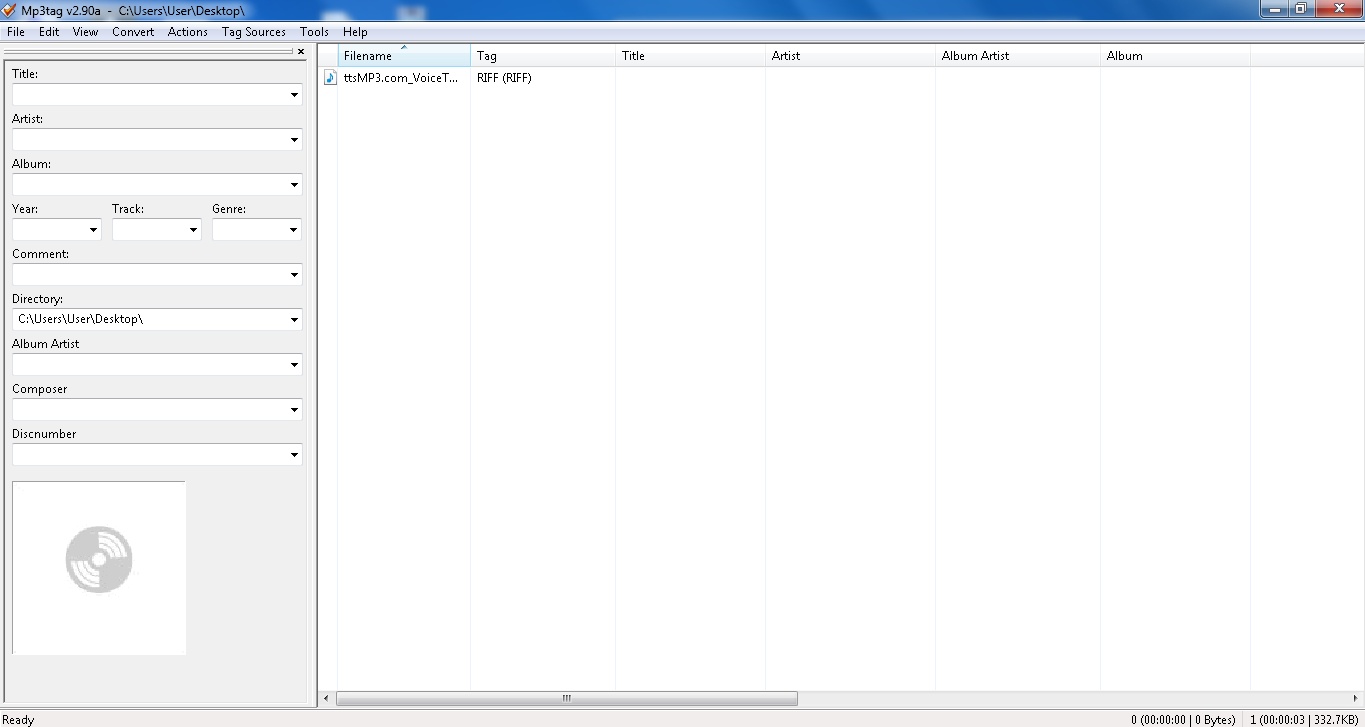
Task: Sort by the Tag column header
Action: [543, 56]
